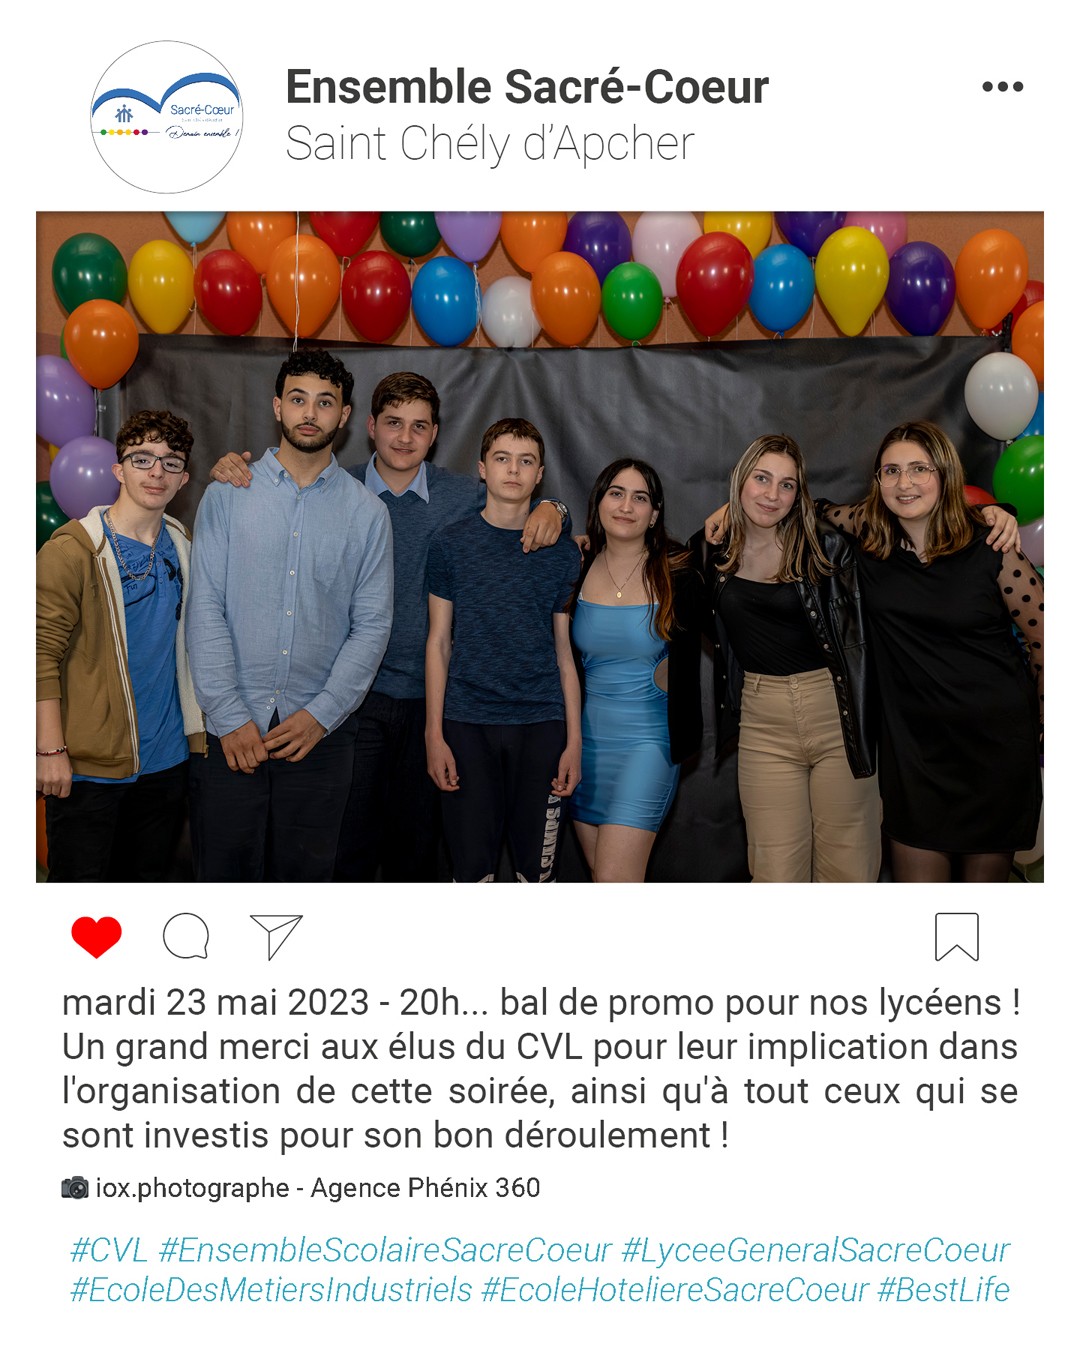Open the #EcoleDesMetiersIndustriels hashtag
This screenshot has height=1350, width=1080.
click(270, 1290)
